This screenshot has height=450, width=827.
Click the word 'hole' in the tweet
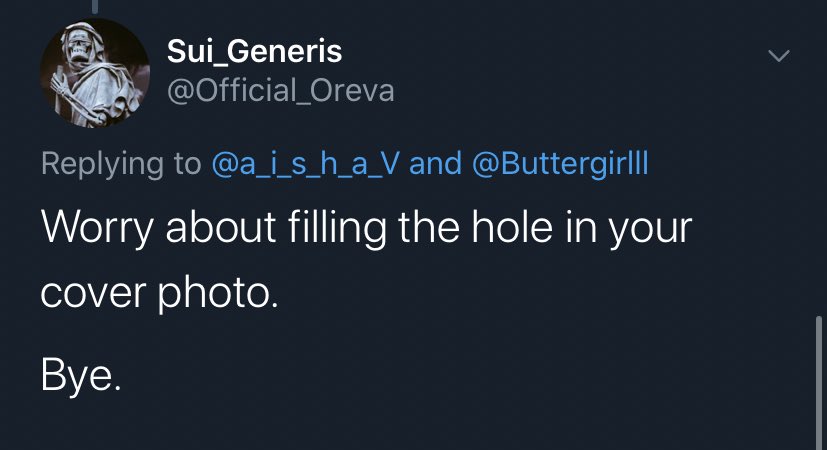(513, 229)
